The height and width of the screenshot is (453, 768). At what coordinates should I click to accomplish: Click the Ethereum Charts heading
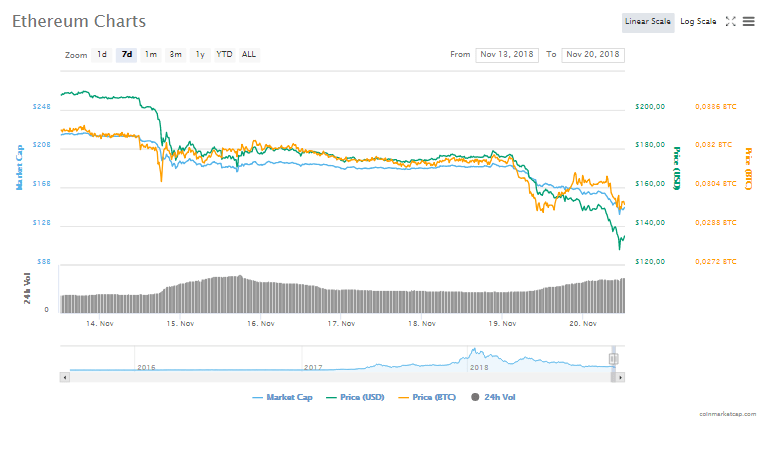tap(79, 22)
